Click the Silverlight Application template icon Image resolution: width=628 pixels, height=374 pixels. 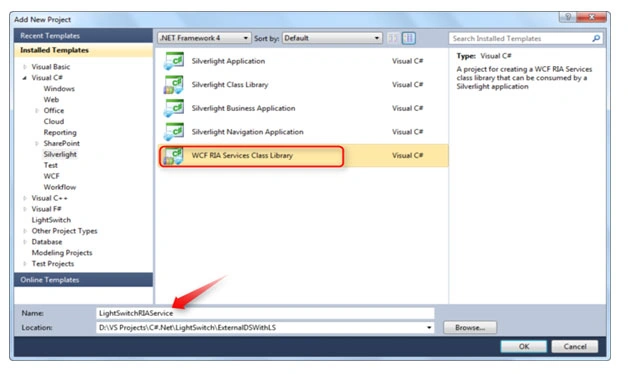pyautogui.click(x=173, y=61)
